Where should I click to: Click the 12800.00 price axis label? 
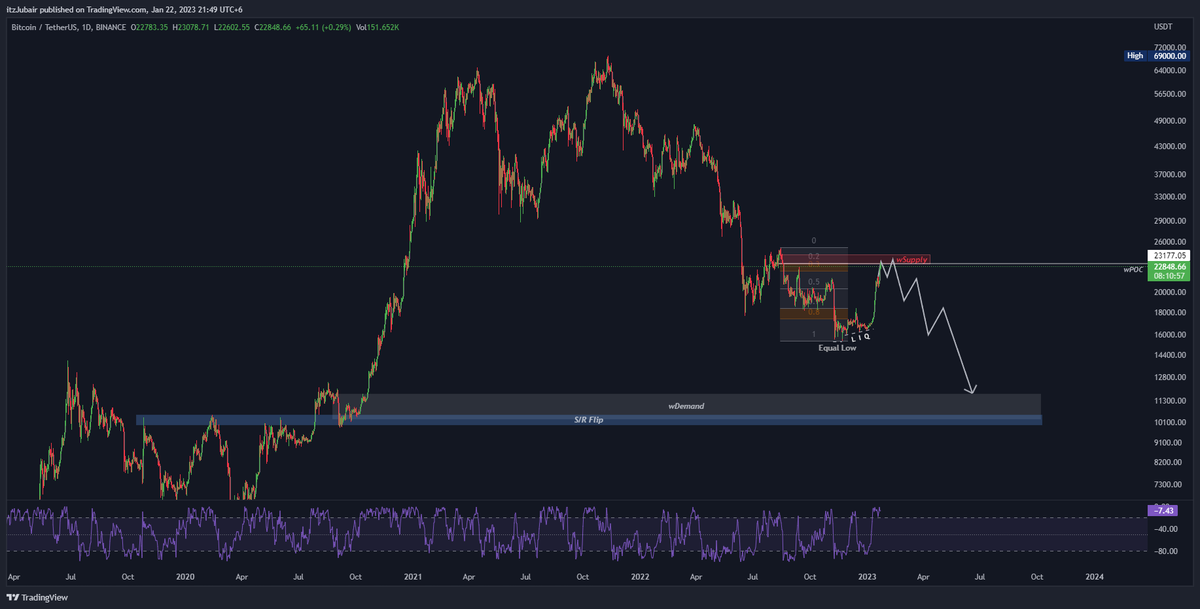(x=1168, y=377)
